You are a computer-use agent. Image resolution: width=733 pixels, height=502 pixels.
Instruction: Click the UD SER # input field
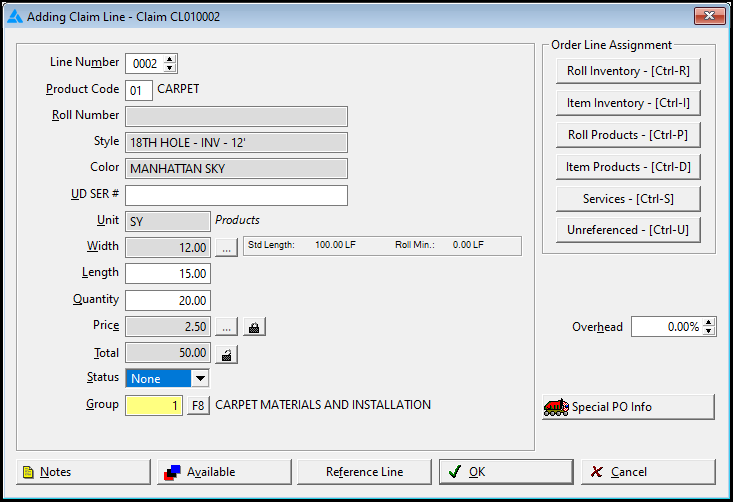pyautogui.click(x=236, y=195)
